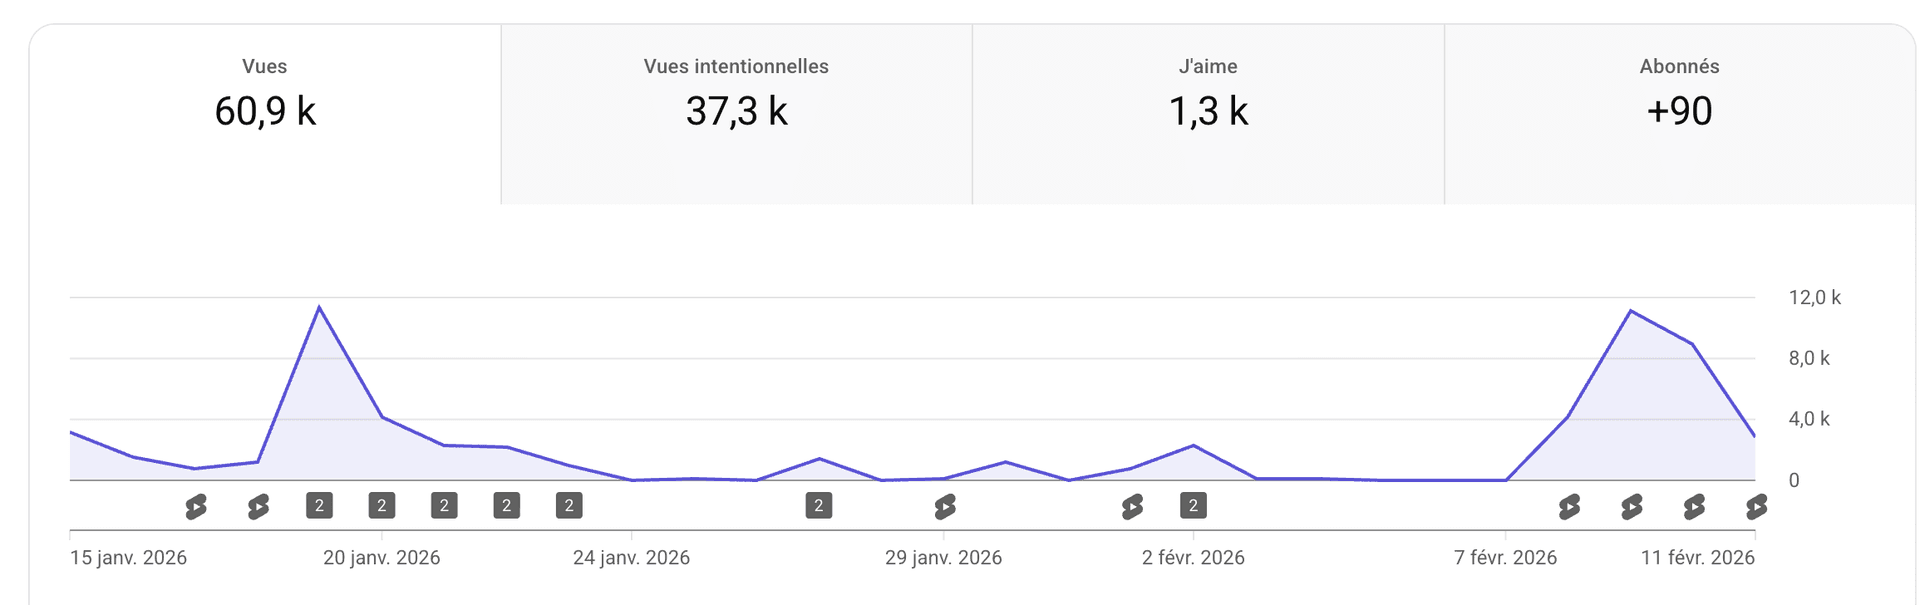
Task: Open the 2-video badge under the January peak
Action: tap(319, 506)
